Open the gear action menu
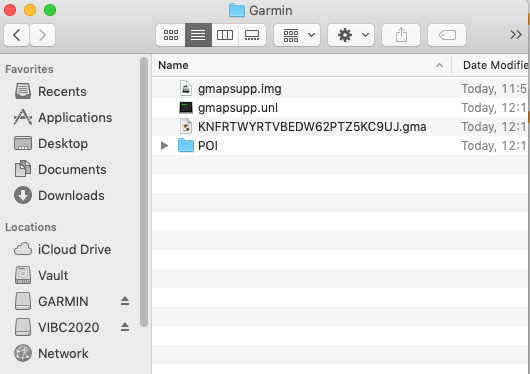 [x=351, y=35]
